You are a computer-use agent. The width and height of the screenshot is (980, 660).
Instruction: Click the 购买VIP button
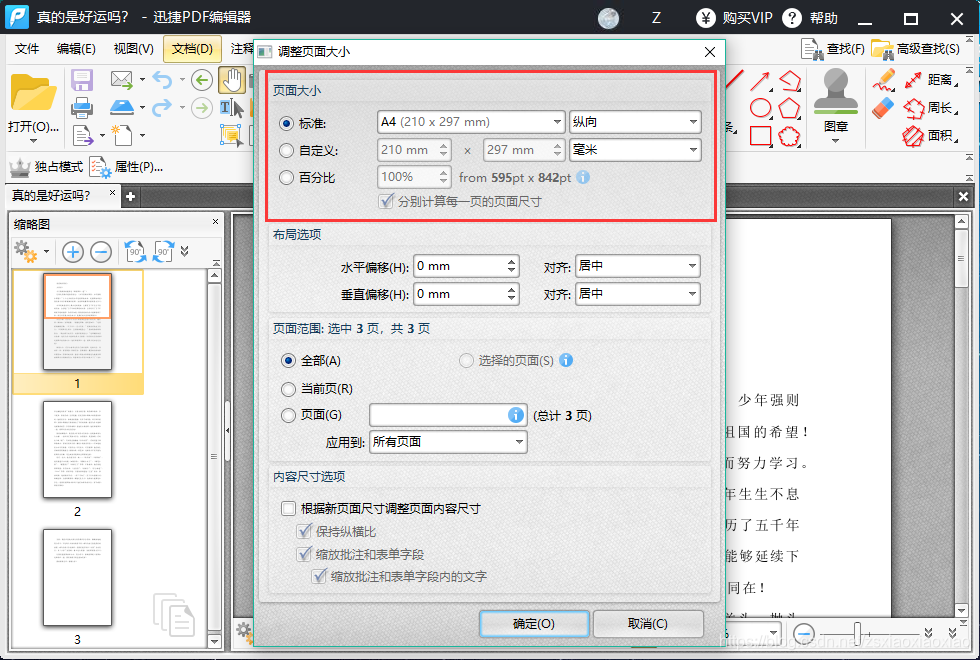tap(735, 18)
